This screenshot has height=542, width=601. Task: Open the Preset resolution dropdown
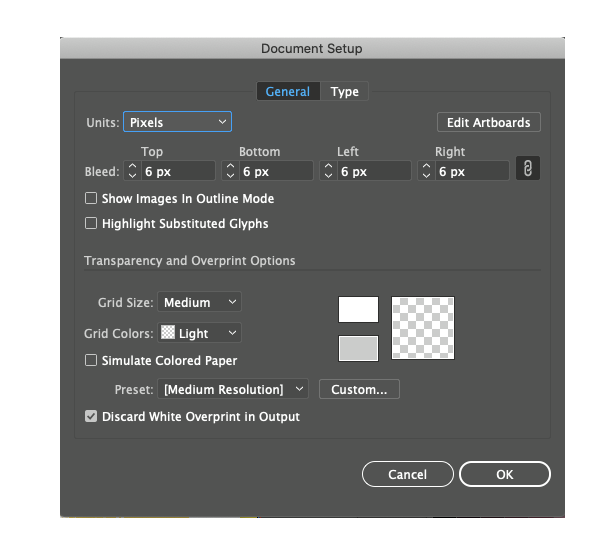(x=234, y=389)
